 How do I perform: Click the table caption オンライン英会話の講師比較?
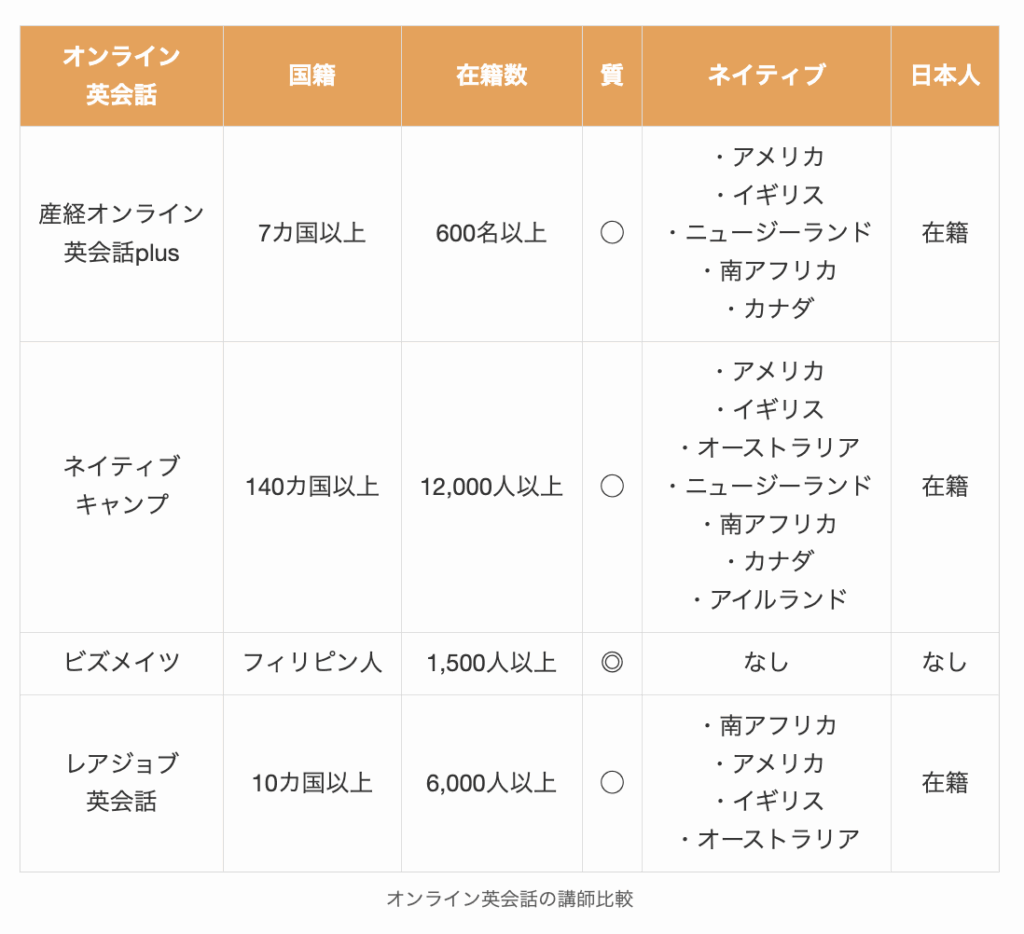tap(509, 899)
